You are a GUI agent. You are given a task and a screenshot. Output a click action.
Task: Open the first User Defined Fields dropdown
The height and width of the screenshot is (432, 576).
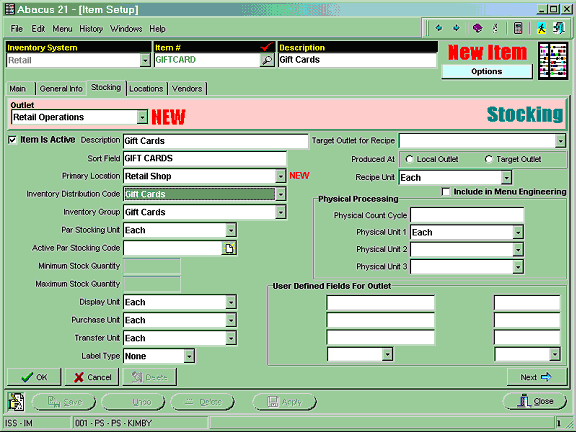tap(387, 354)
